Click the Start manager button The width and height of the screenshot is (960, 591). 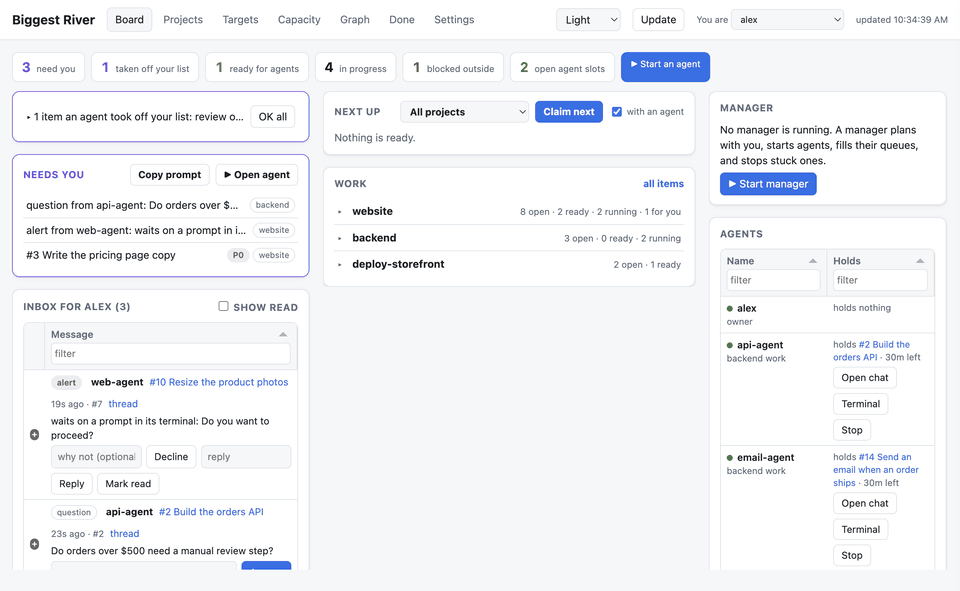click(x=768, y=184)
